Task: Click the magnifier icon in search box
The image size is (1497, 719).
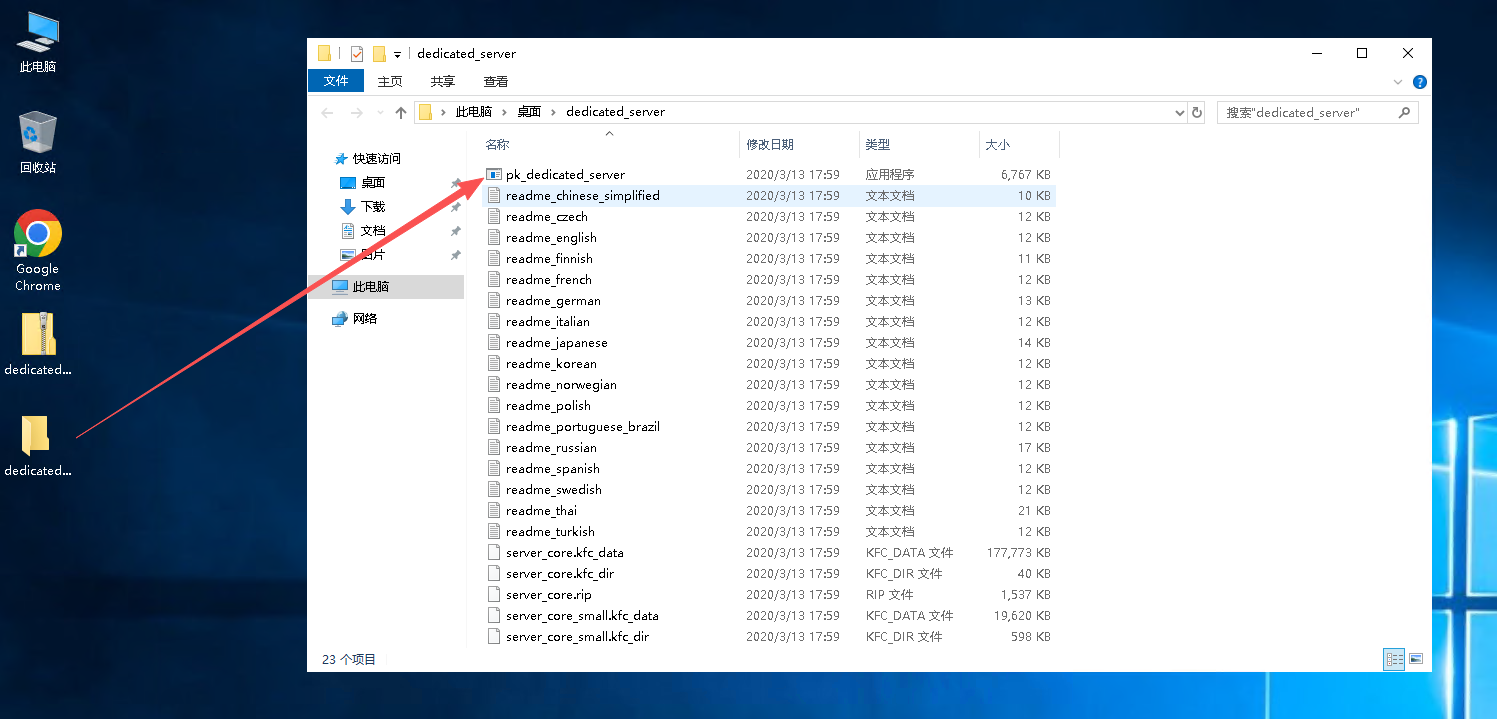Action: coord(1404,113)
